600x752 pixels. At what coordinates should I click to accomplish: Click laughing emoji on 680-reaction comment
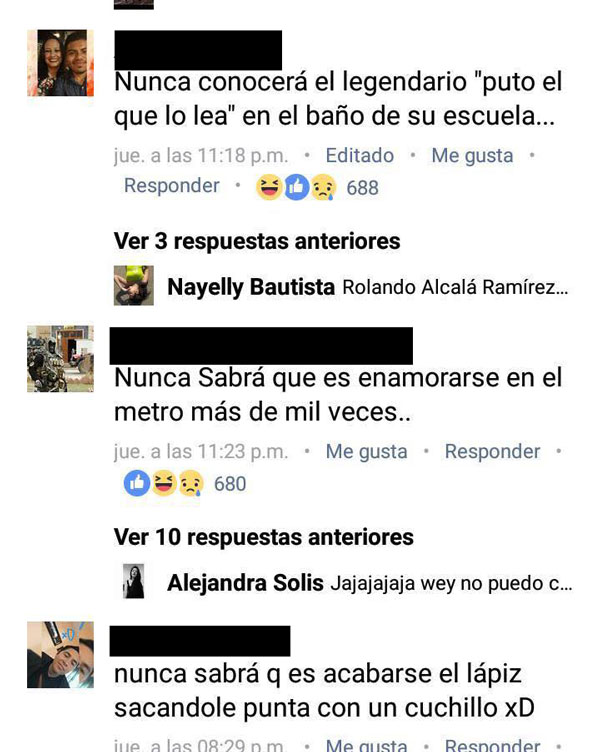(x=164, y=483)
